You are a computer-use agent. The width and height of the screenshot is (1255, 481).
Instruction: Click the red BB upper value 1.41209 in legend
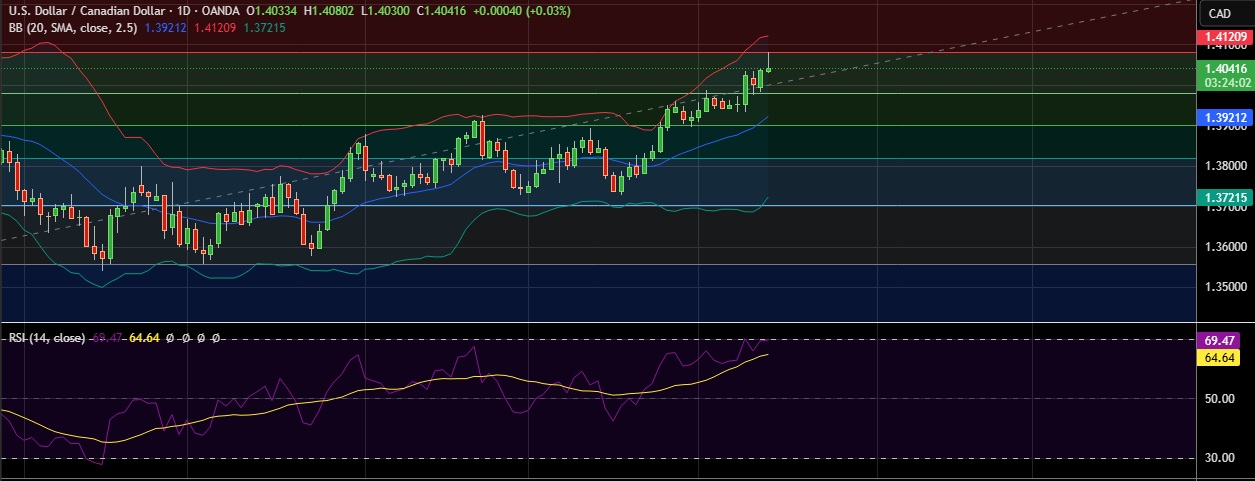pyautogui.click(x=214, y=27)
